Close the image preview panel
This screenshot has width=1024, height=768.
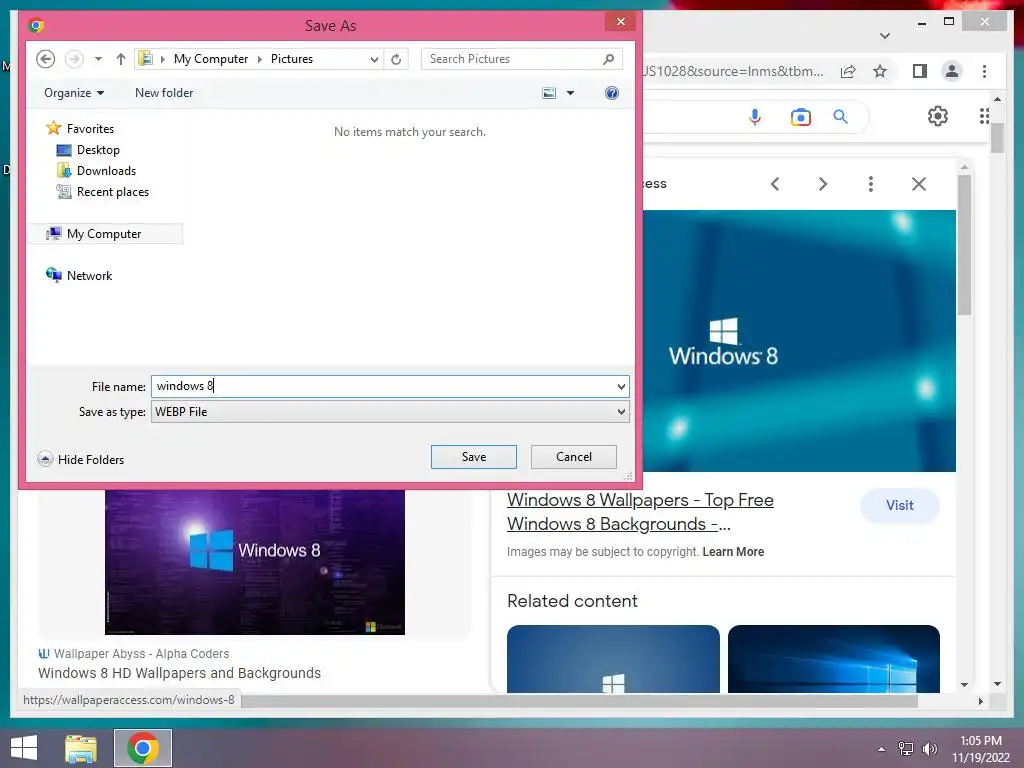[x=918, y=184]
